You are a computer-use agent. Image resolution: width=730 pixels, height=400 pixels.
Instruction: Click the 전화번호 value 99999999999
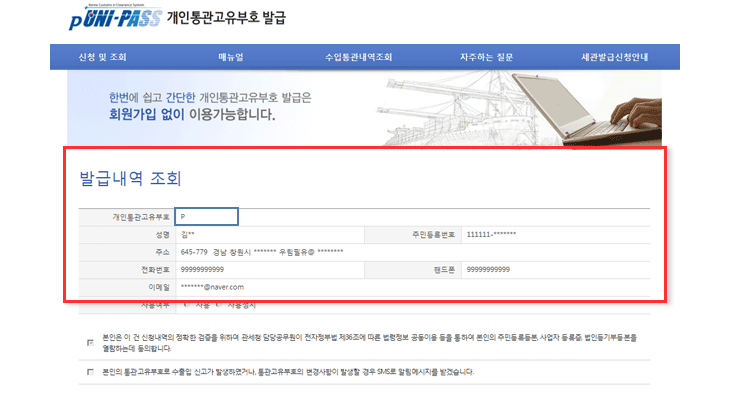tap(202, 270)
